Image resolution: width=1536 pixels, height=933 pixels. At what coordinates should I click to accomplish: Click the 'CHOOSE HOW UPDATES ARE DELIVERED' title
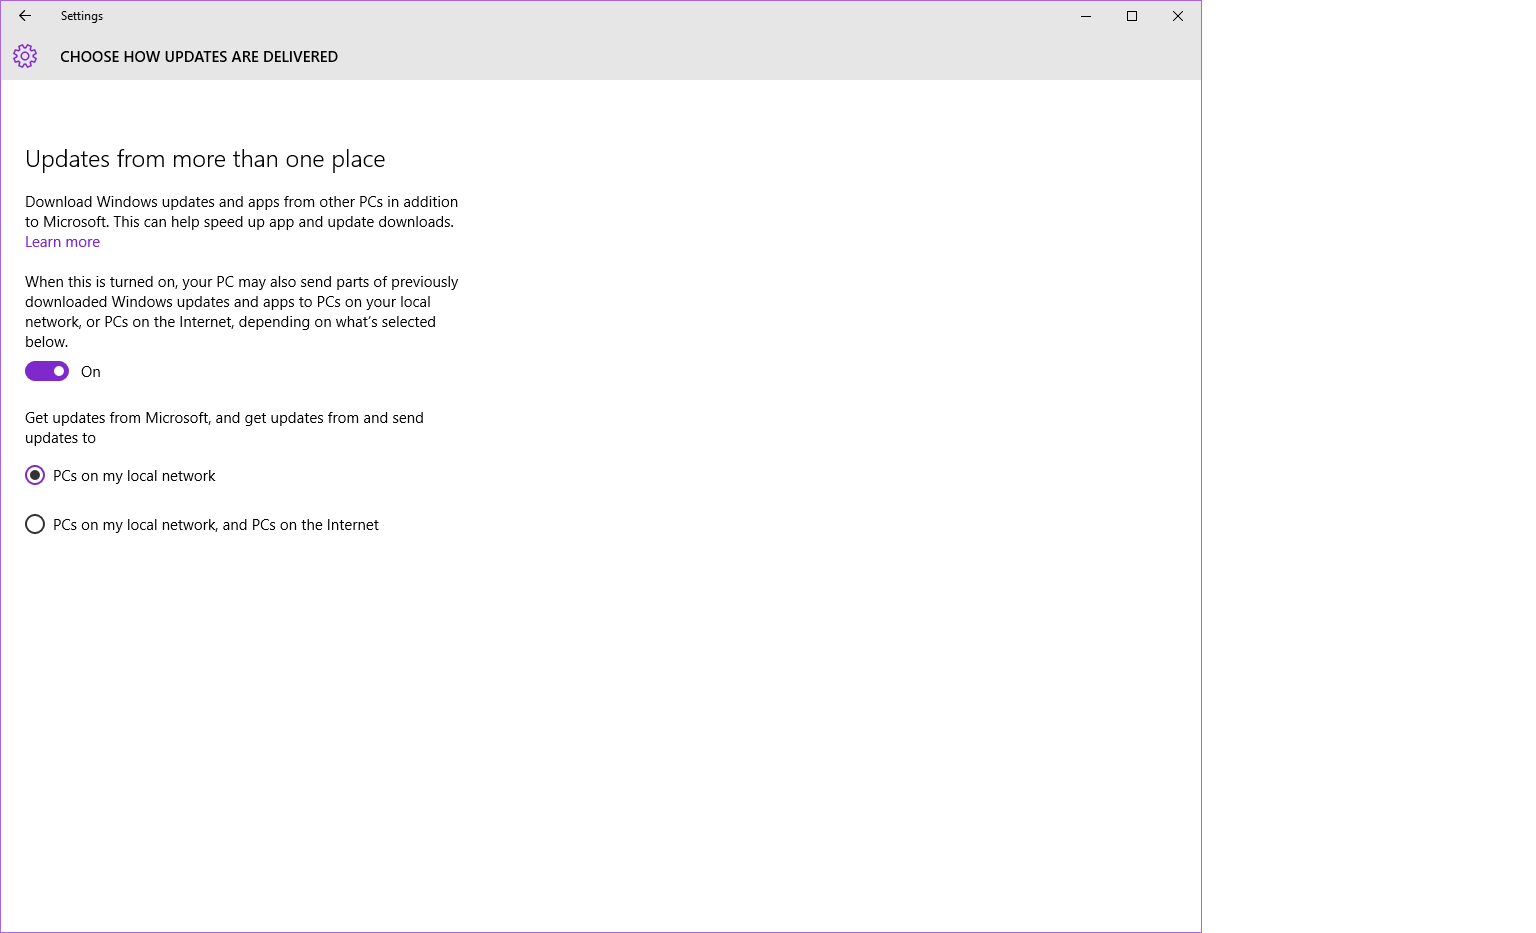tap(199, 57)
